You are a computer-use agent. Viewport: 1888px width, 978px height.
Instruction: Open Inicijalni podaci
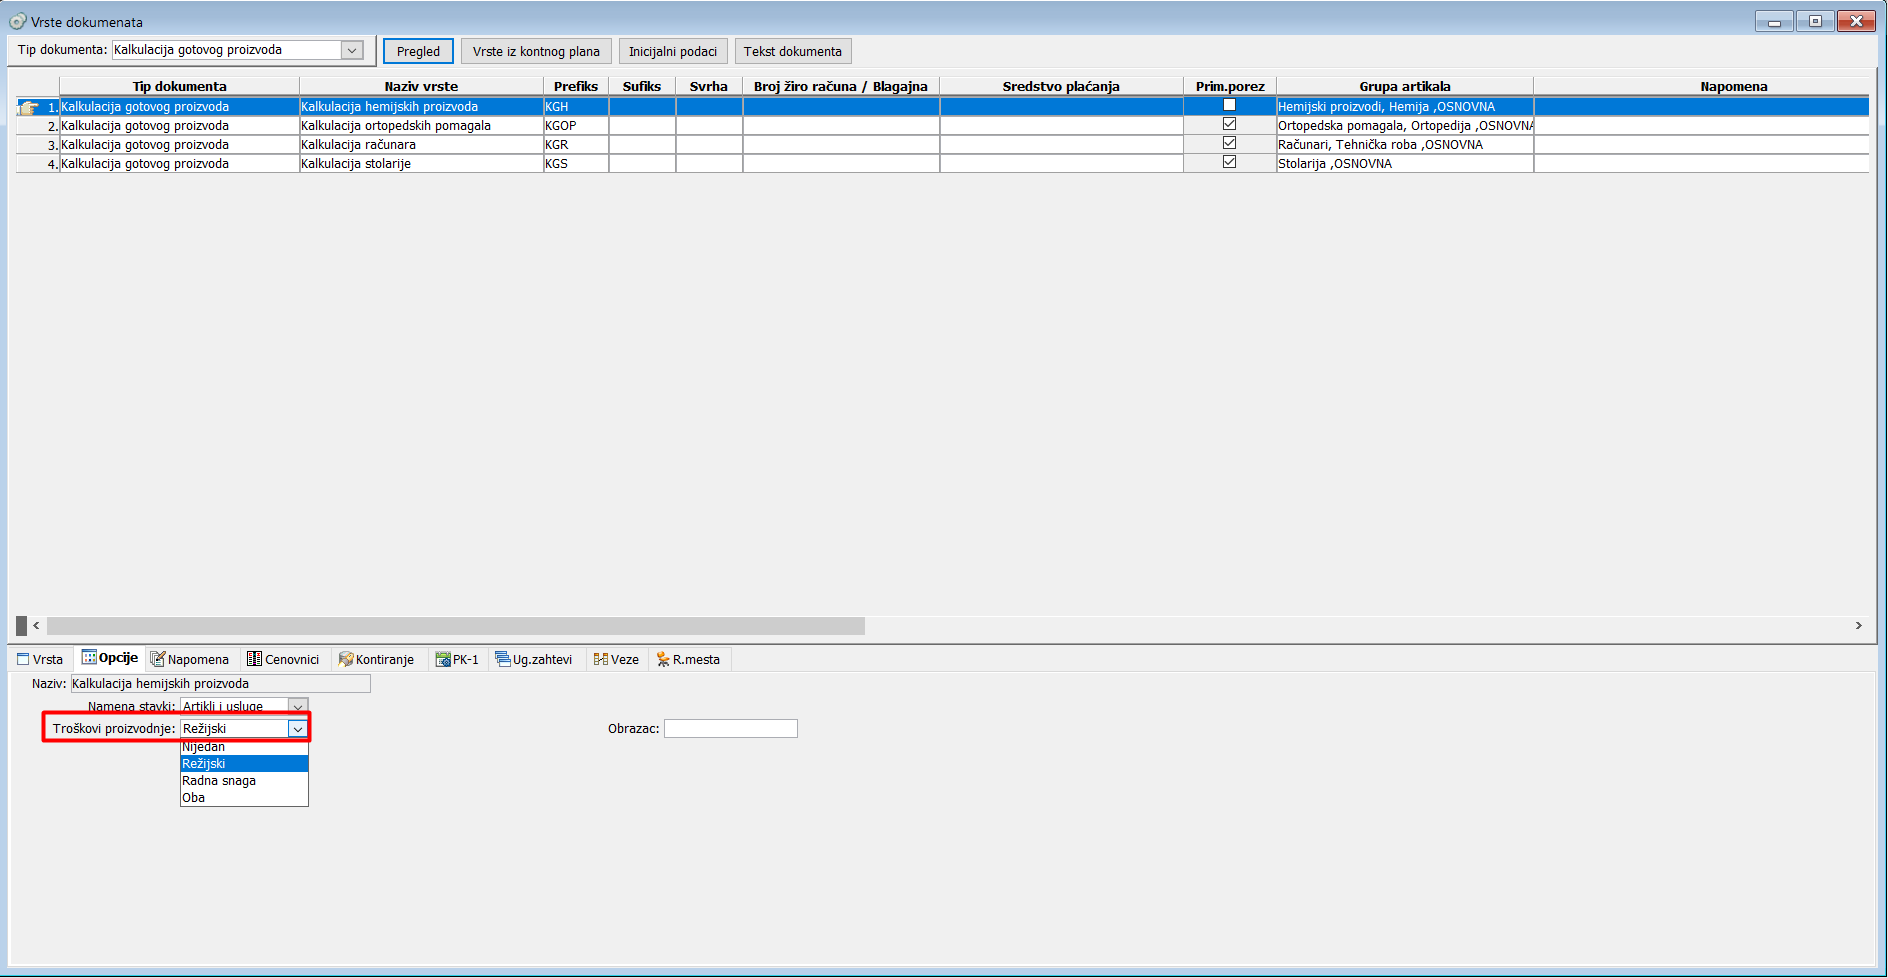pos(673,51)
